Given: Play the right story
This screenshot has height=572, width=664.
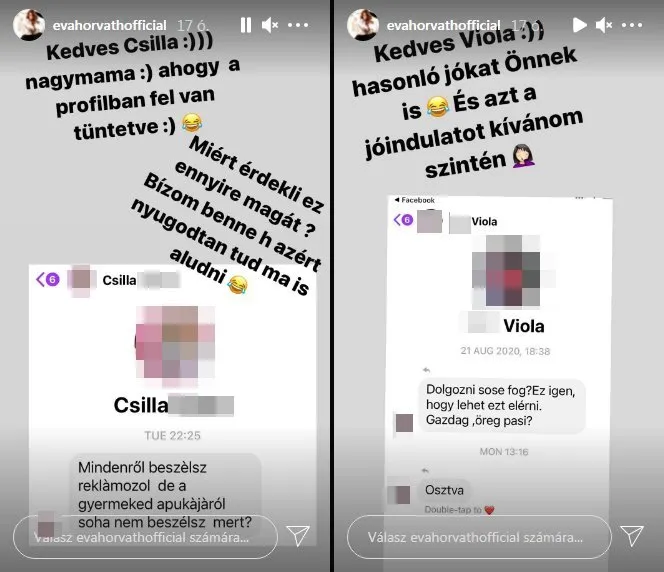Looking at the screenshot, I should coord(579,25).
